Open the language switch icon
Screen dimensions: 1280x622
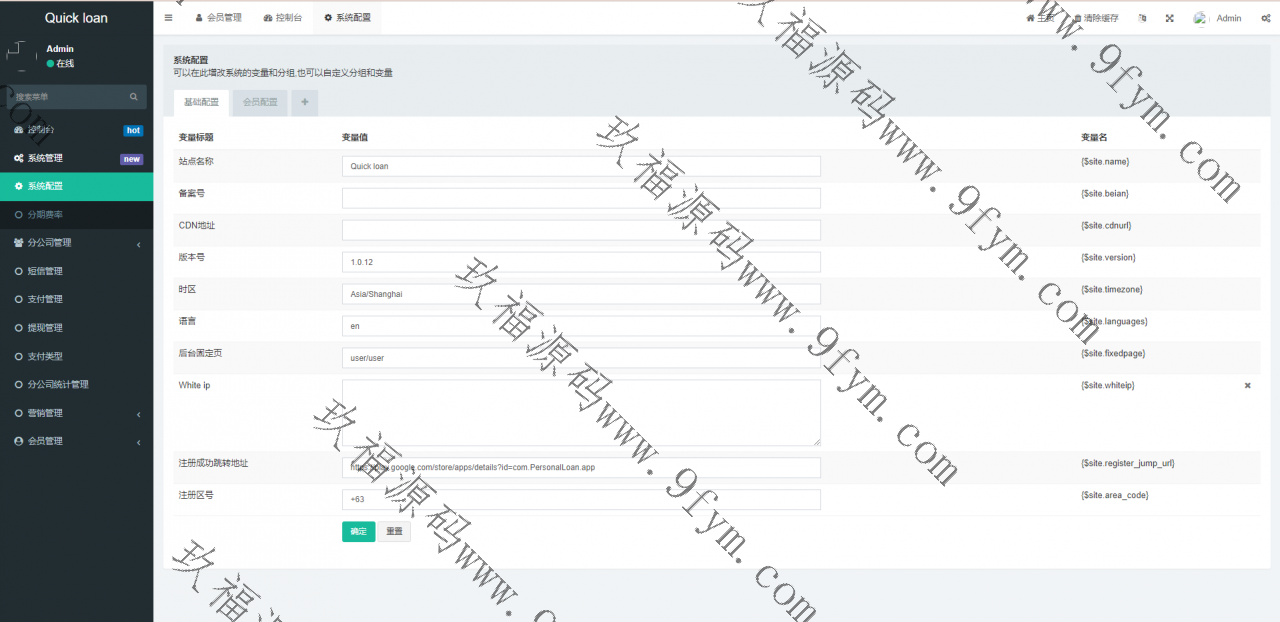point(1142,18)
